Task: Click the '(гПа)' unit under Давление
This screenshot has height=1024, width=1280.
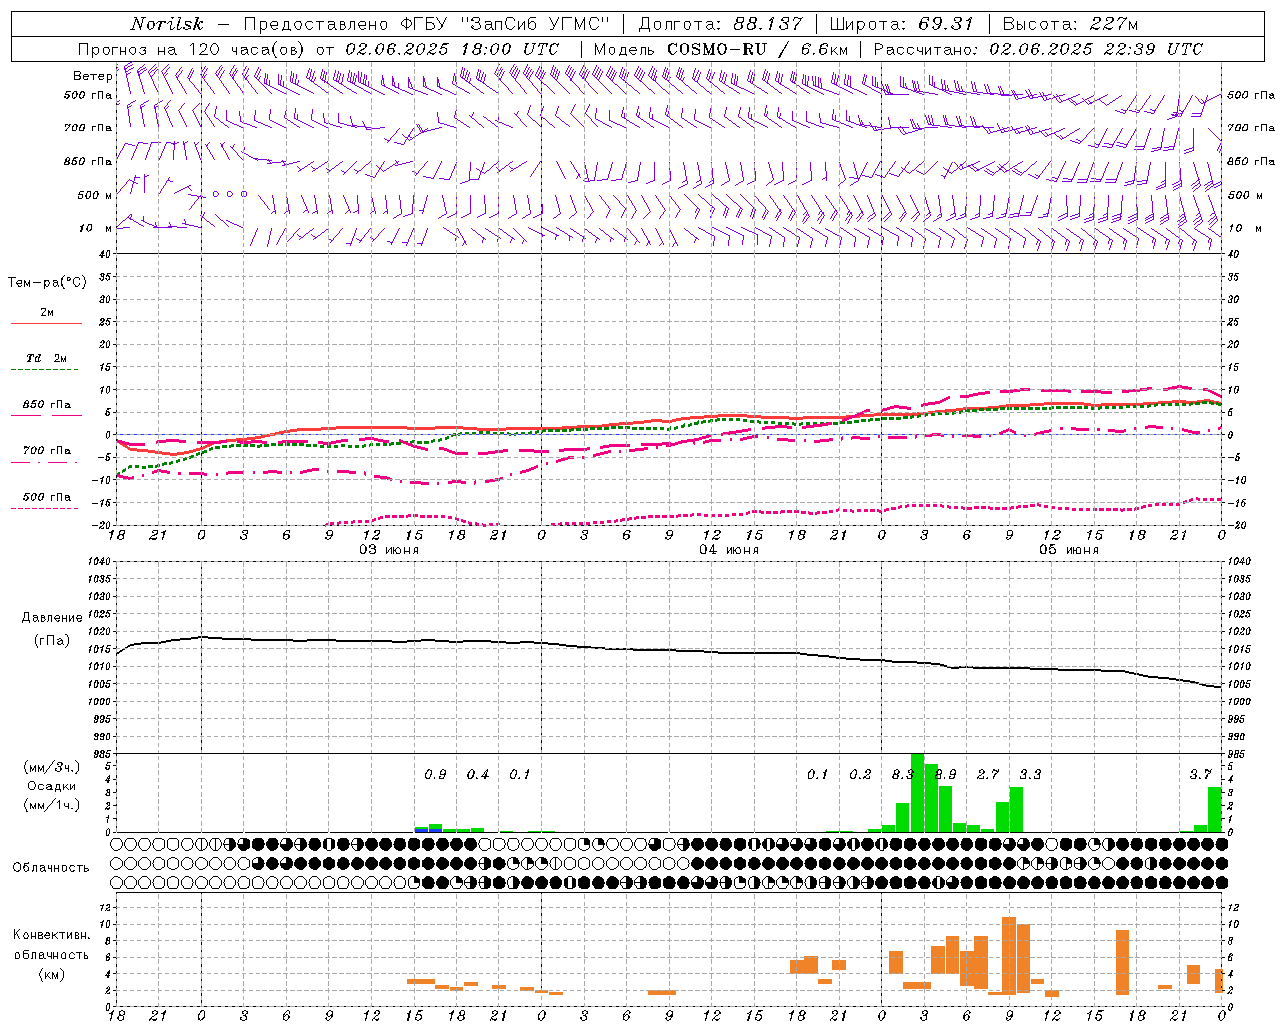Action: click(x=52, y=640)
